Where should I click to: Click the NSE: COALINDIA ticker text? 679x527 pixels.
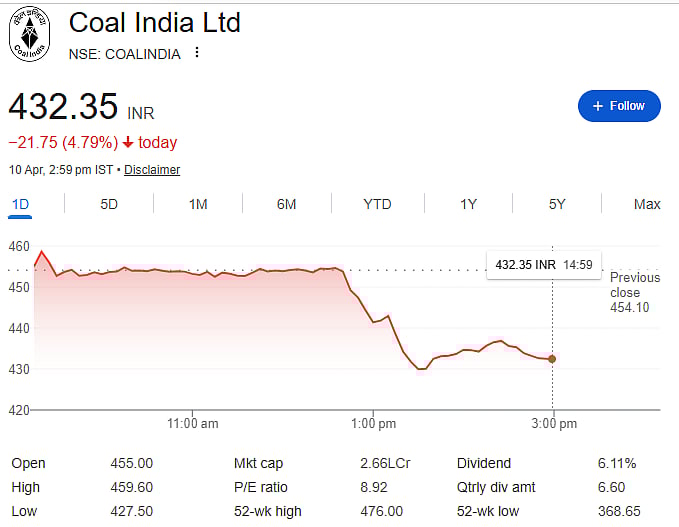(x=125, y=54)
